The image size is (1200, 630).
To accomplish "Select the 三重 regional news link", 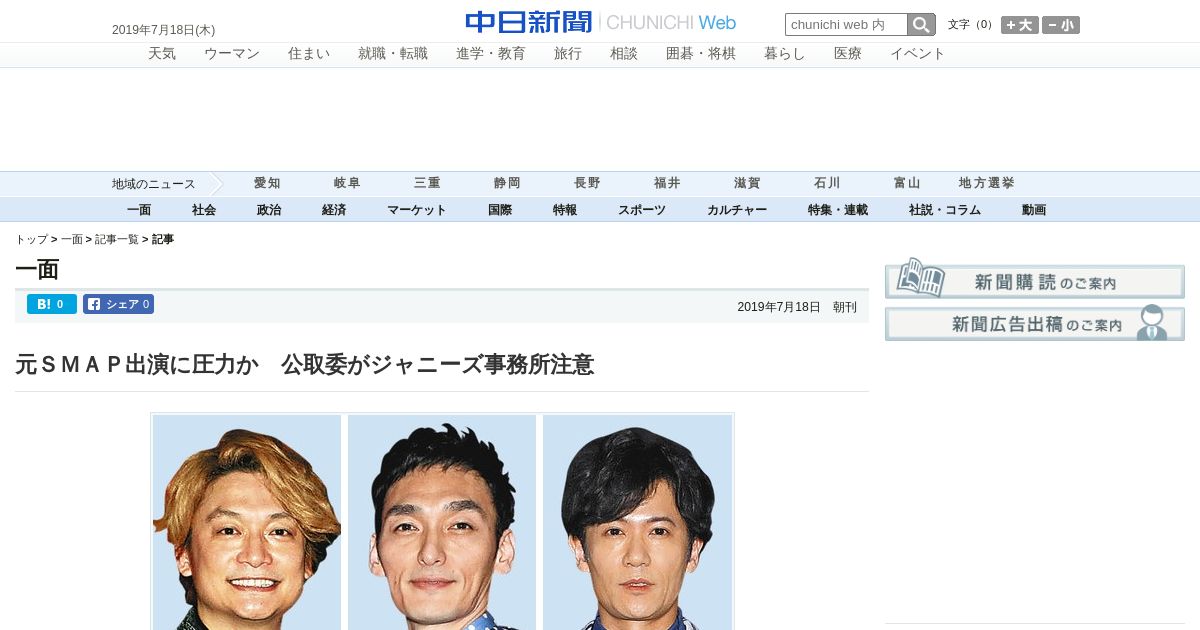I will pyautogui.click(x=427, y=183).
